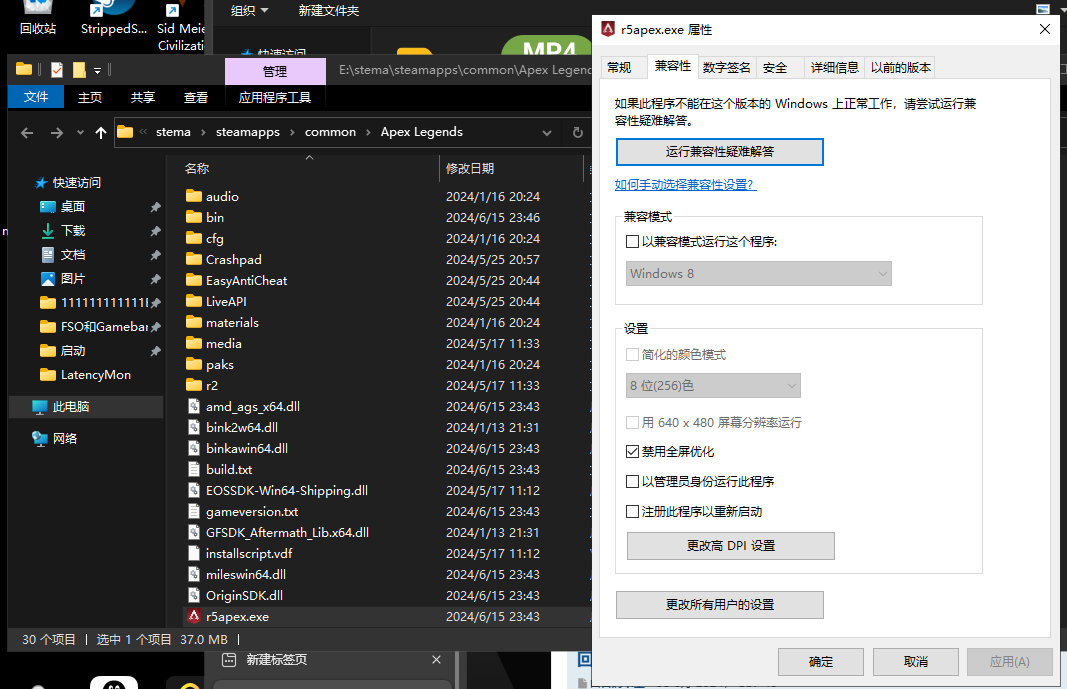Uncheck 禁用全屏优化 in the compatibility dialog

click(x=632, y=451)
